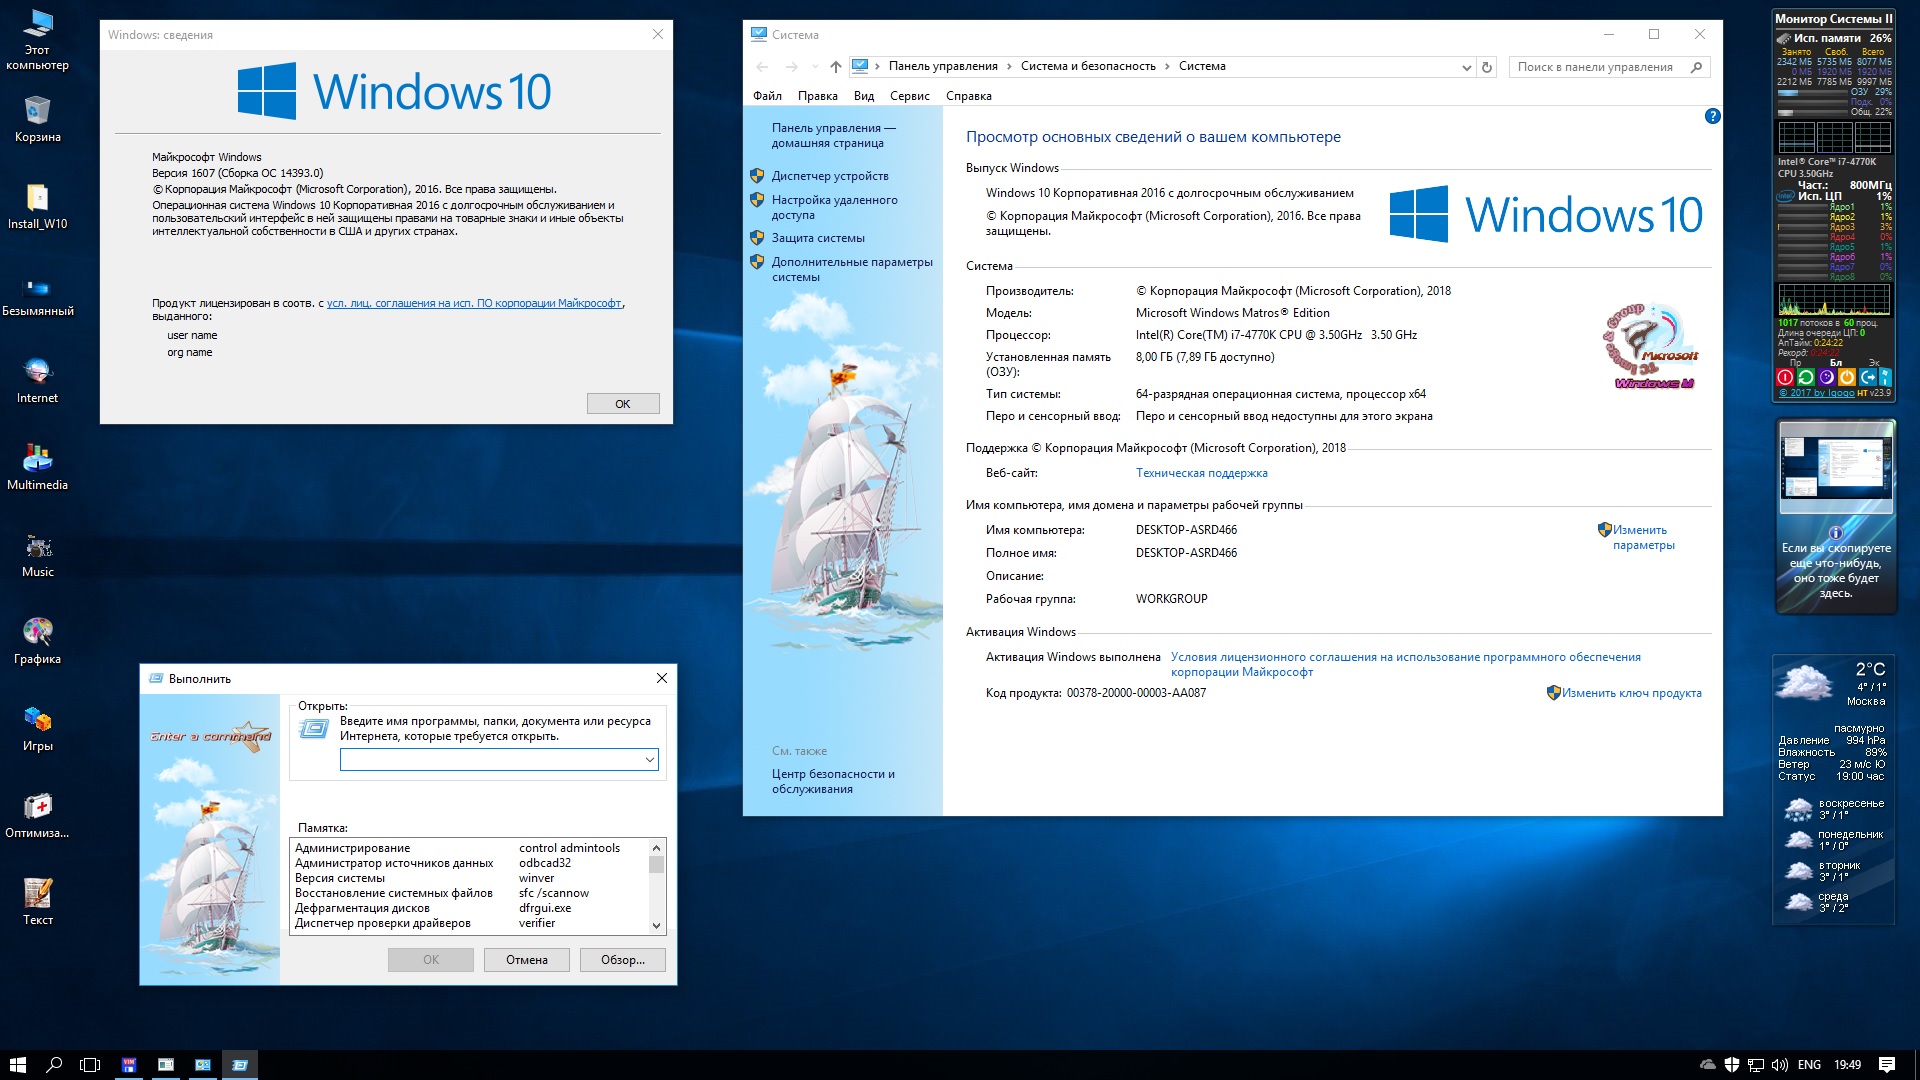Open the Корзина recycle bin icon
This screenshot has width=1920, height=1080.
[x=37, y=111]
